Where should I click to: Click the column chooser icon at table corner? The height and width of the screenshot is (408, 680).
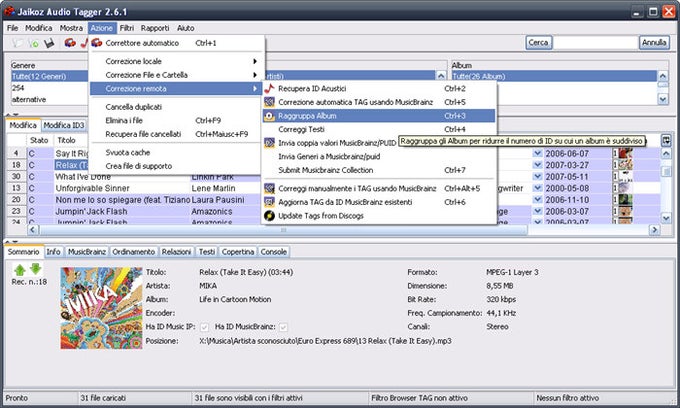click(x=666, y=140)
